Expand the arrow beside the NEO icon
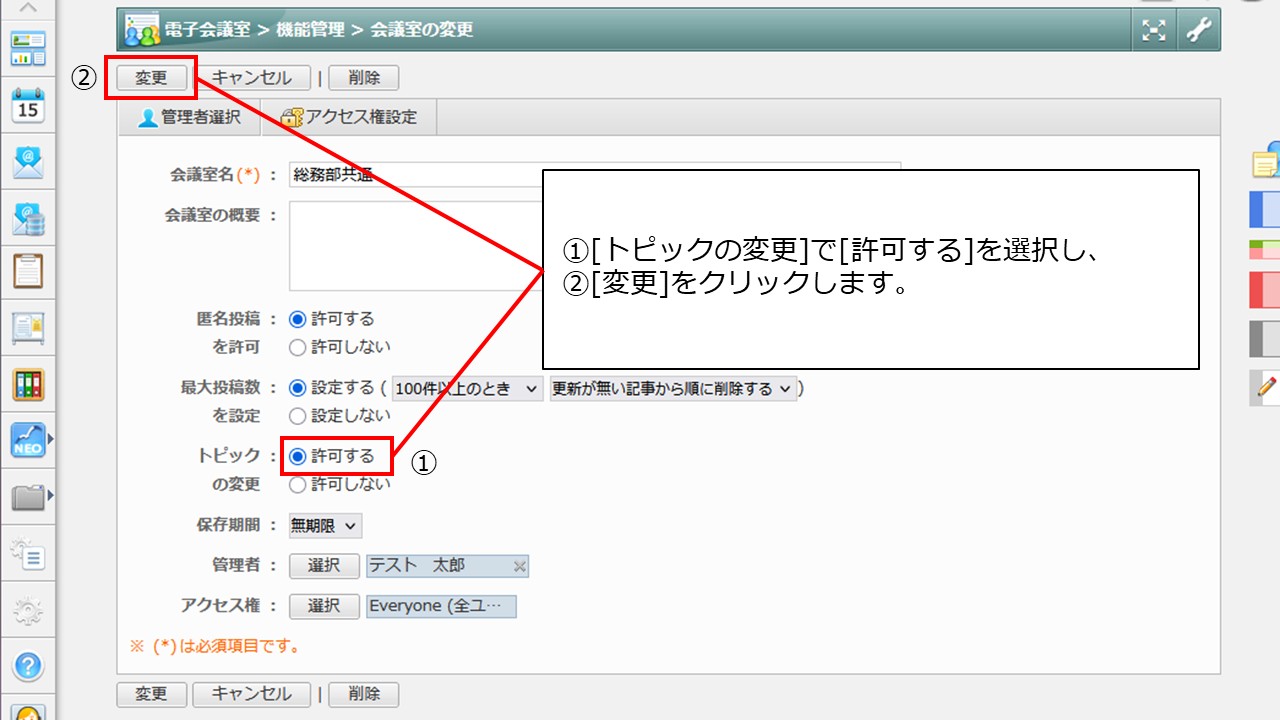The image size is (1280, 720). pos(49,438)
